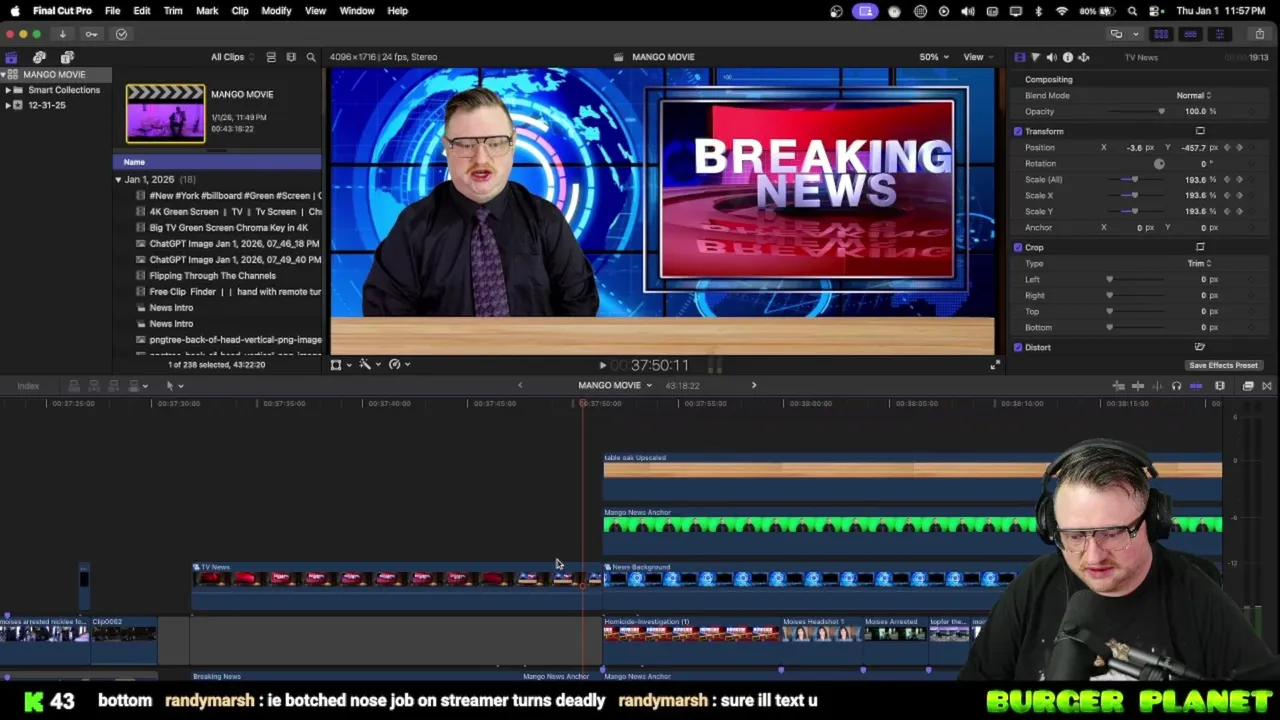Image resolution: width=1280 pixels, height=720 pixels.
Task: Show or hide the Browser toolbar button
Action: click(x=1161, y=34)
